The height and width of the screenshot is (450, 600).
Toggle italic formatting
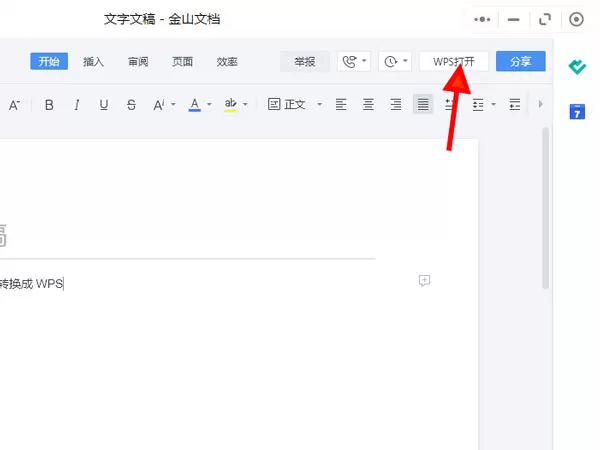coord(77,104)
